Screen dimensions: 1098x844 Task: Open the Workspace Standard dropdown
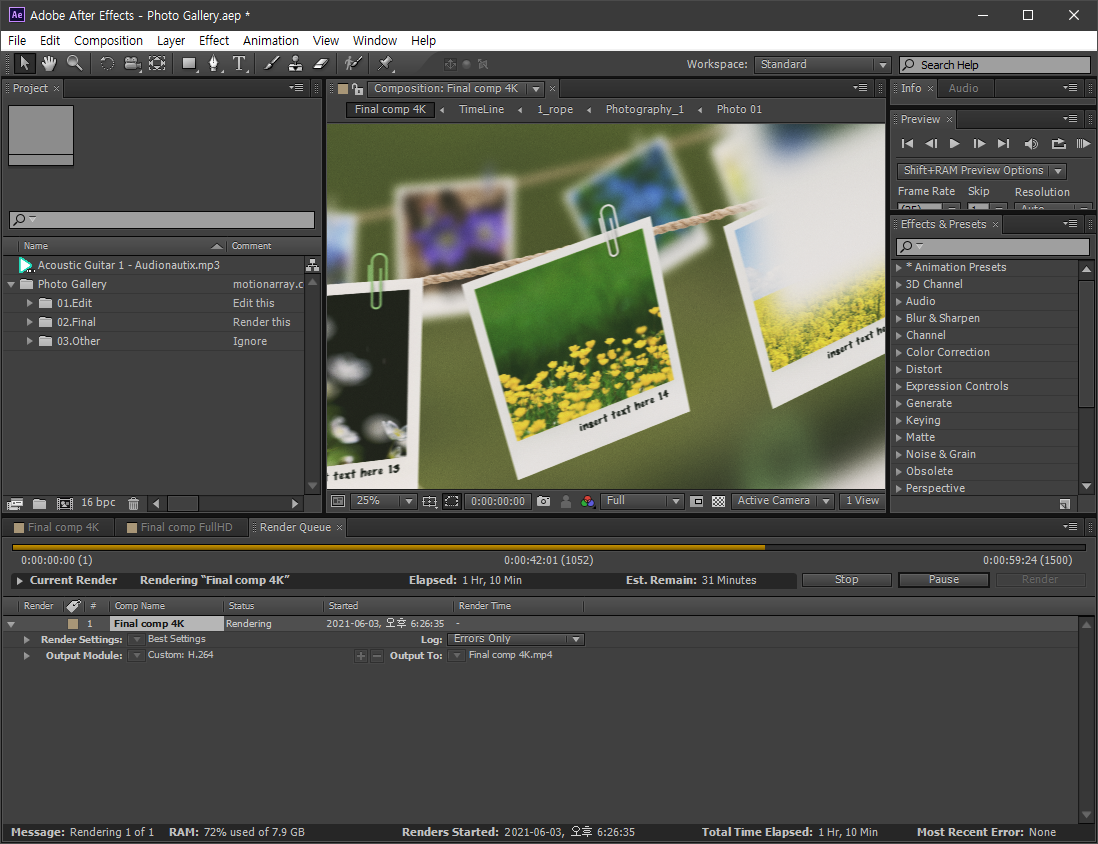pos(822,64)
